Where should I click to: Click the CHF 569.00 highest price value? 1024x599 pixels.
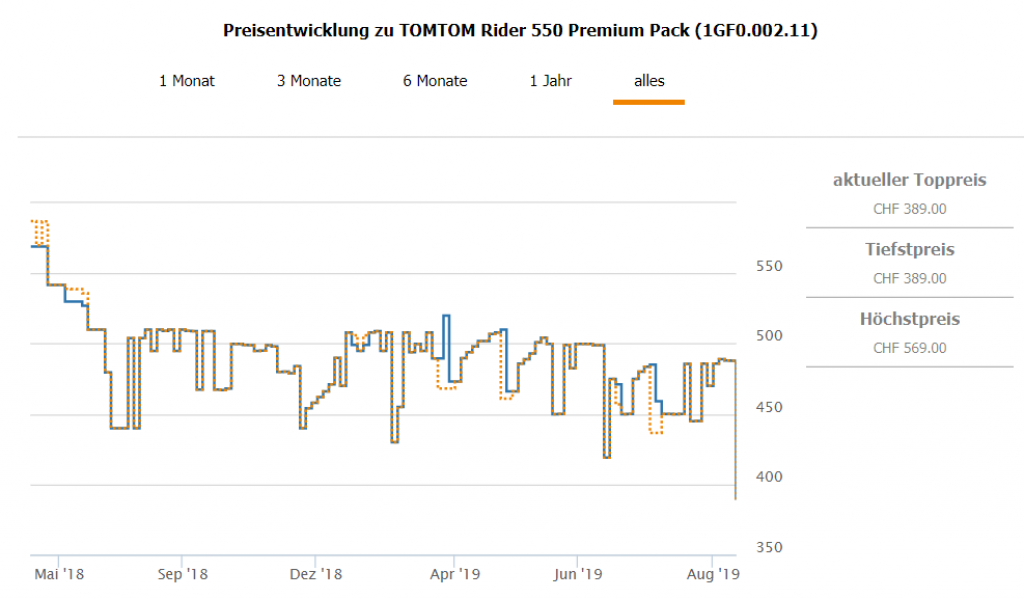point(909,348)
